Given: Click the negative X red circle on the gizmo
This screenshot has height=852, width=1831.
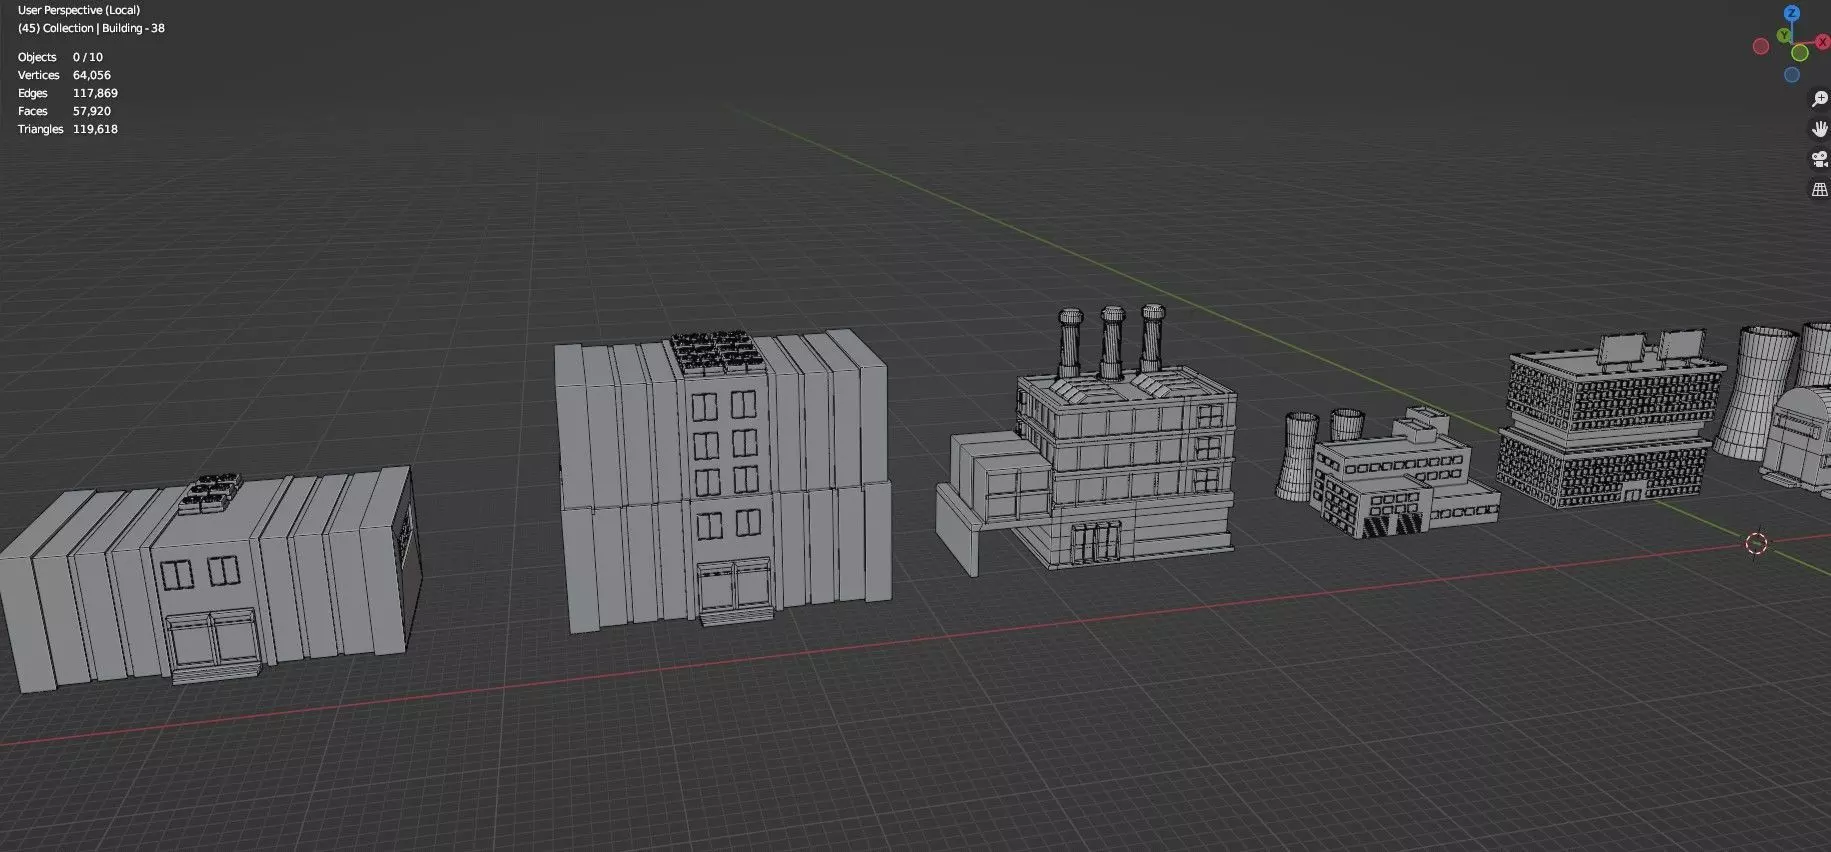Looking at the screenshot, I should point(1761,46).
